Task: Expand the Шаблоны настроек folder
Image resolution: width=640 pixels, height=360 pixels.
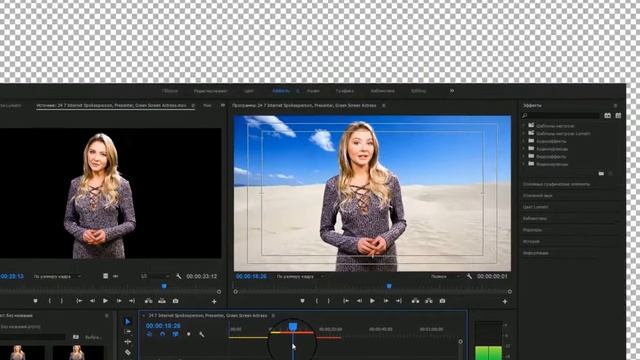Action: pos(524,126)
